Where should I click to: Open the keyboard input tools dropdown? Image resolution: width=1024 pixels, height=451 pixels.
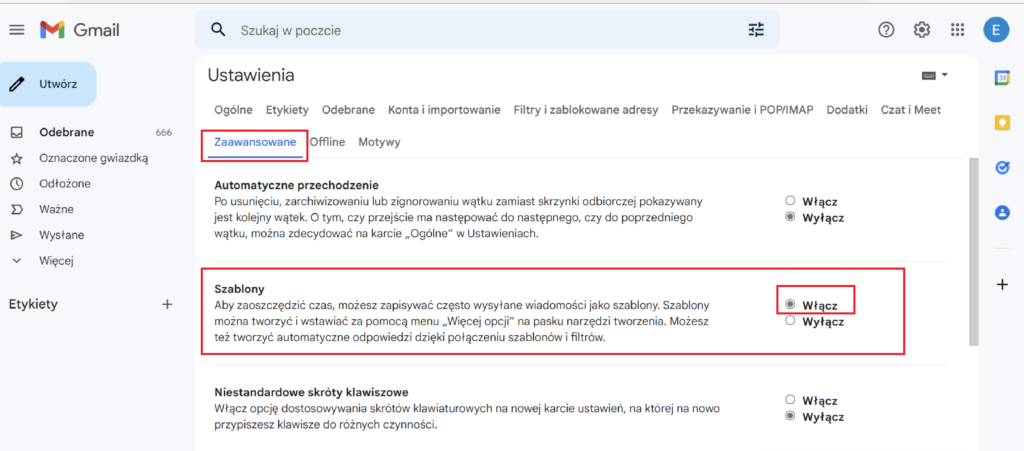934,76
